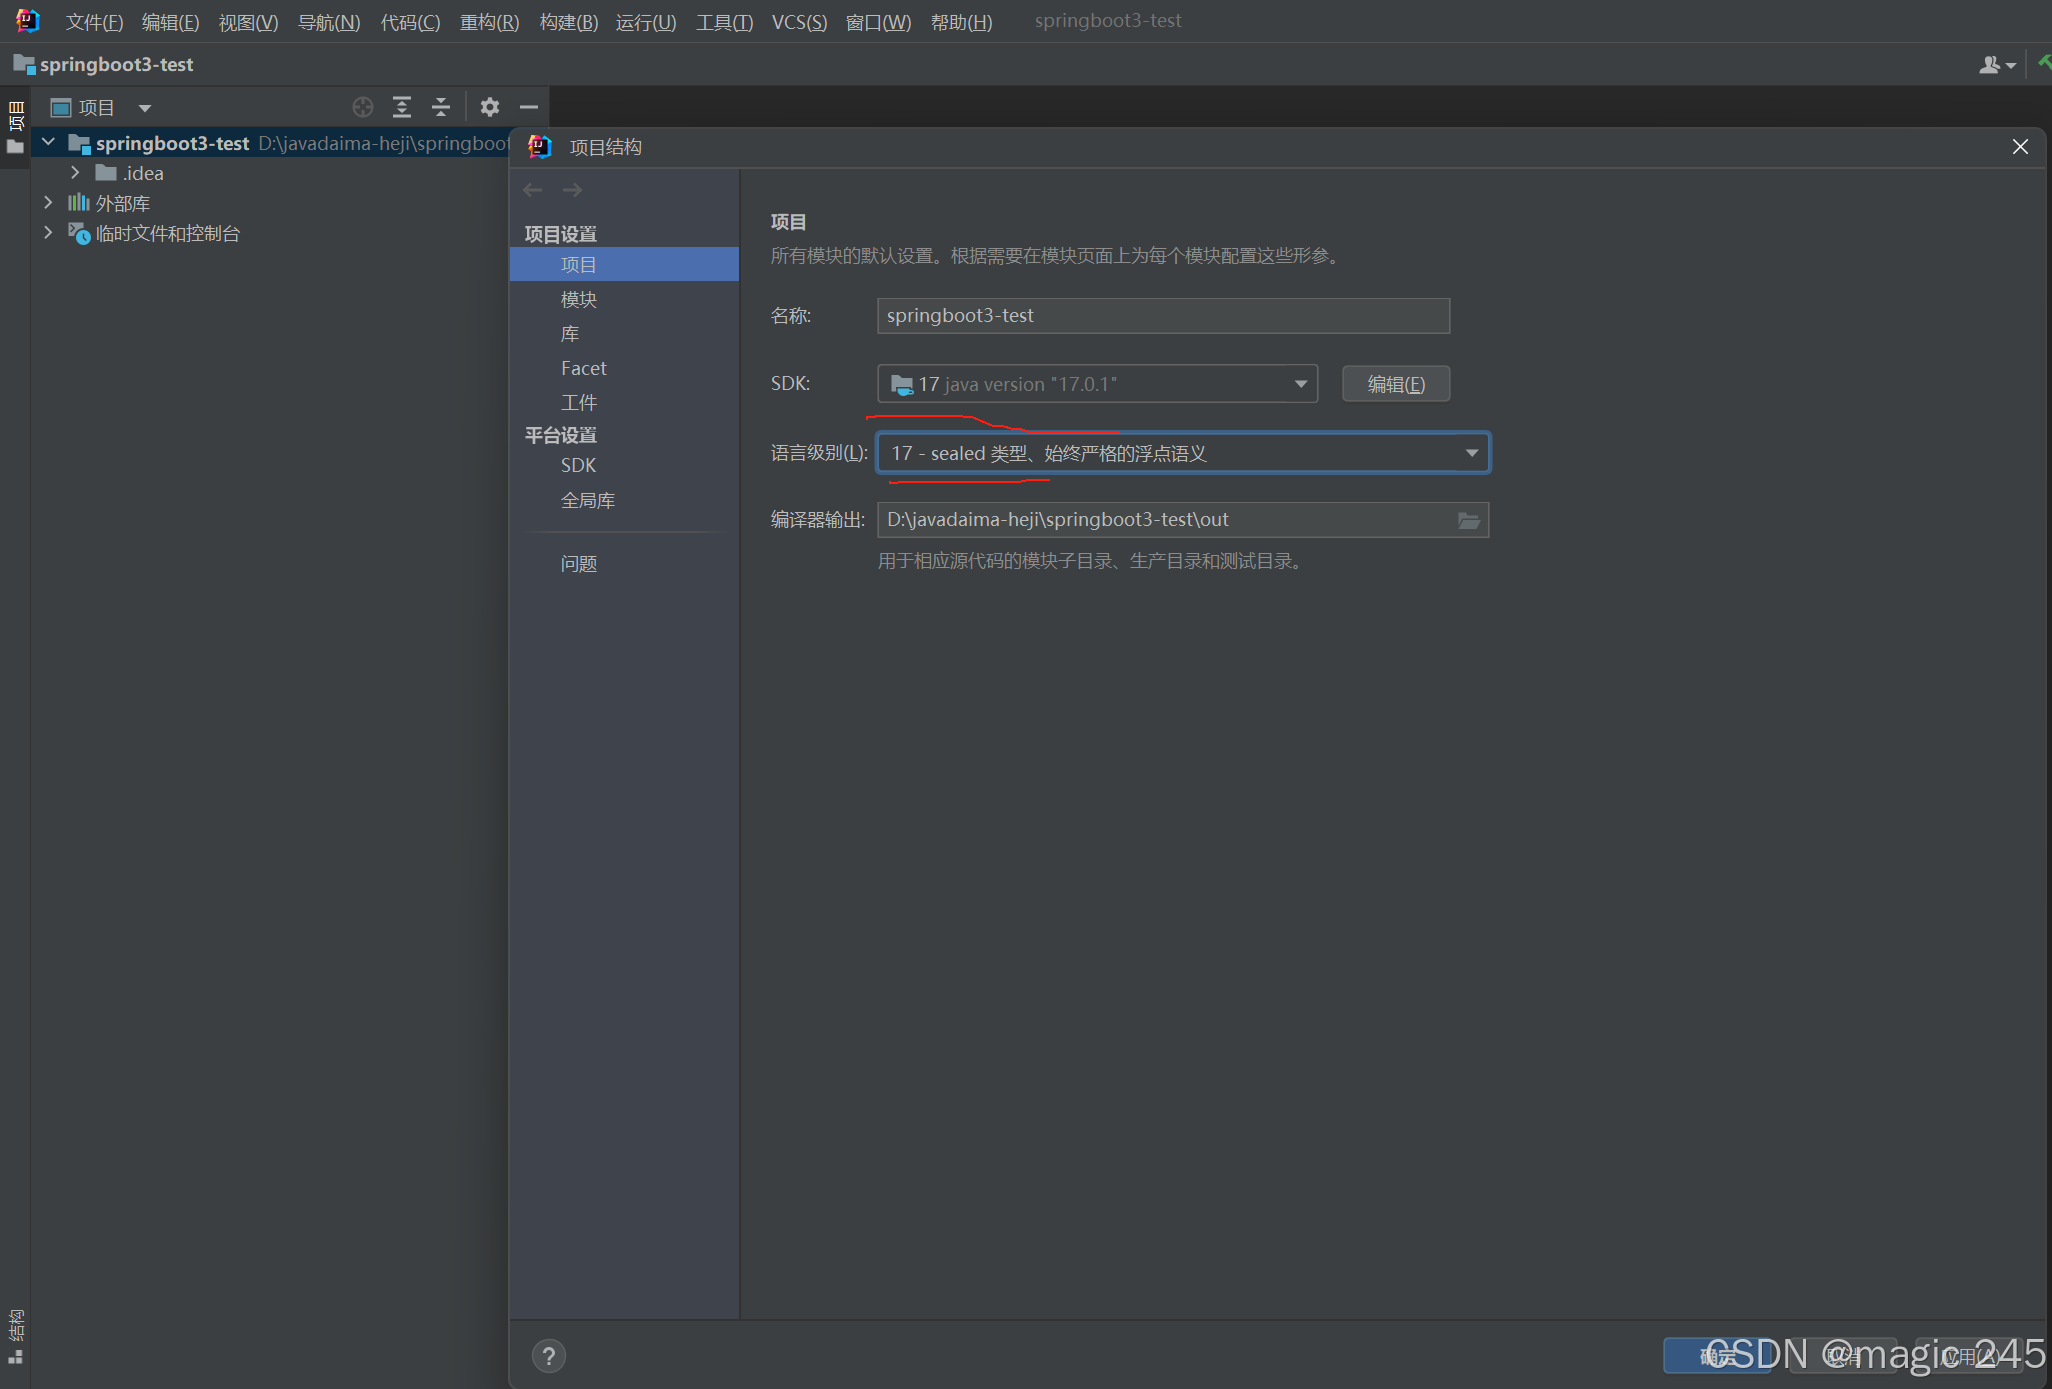Click the browse folder icon in compiler output
The image size is (2052, 1389).
(x=1468, y=520)
